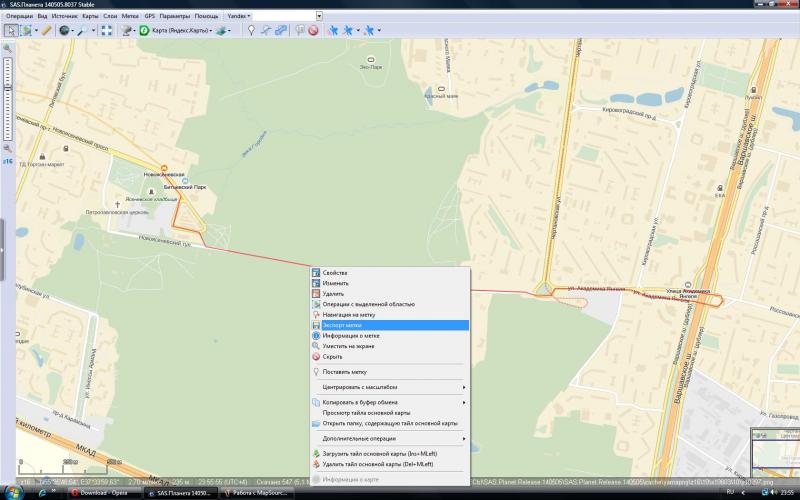Click the Windows Start orb
The image size is (800, 500).
click(12, 492)
